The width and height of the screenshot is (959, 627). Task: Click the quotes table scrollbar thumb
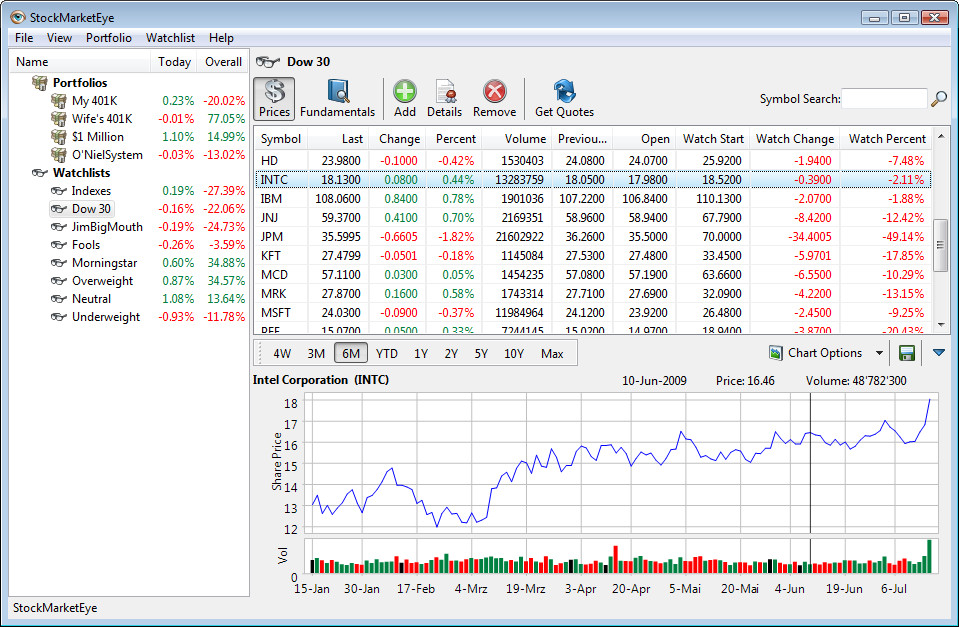tap(941, 245)
